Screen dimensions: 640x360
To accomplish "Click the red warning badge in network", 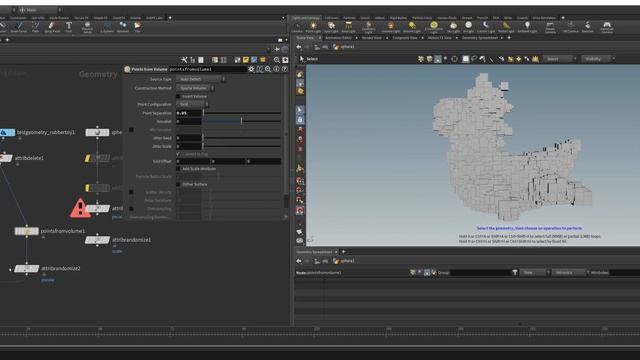I will pos(80,208).
